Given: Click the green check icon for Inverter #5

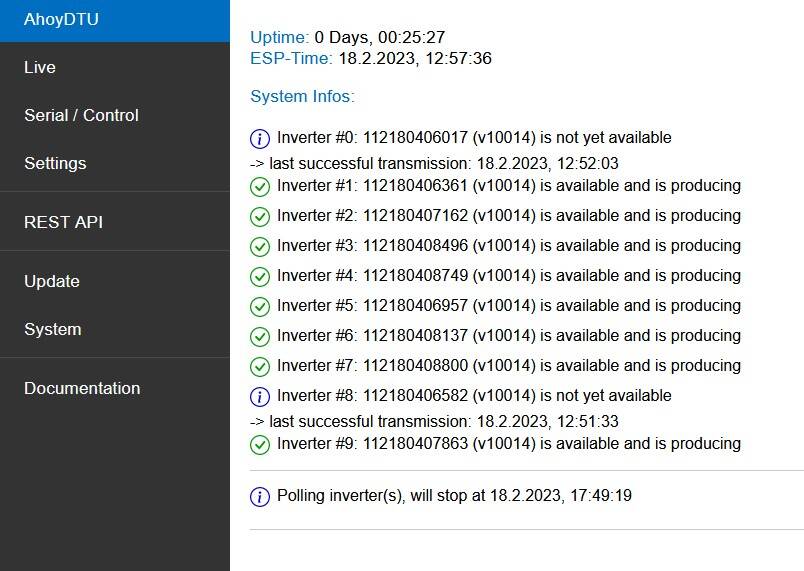Looking at the screenshot, I should pyautogui.click(x=260, y=307).
